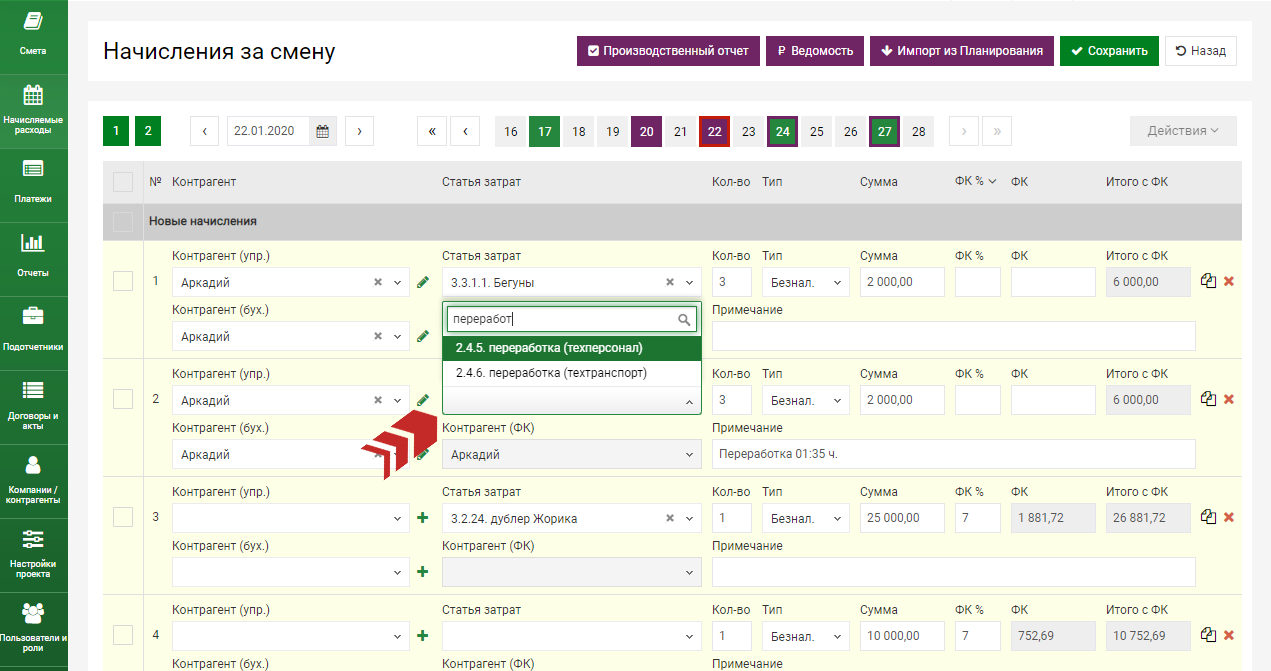
Task: Expand the row 4 Статья затрат dropdown
Action: coord(572,637)
